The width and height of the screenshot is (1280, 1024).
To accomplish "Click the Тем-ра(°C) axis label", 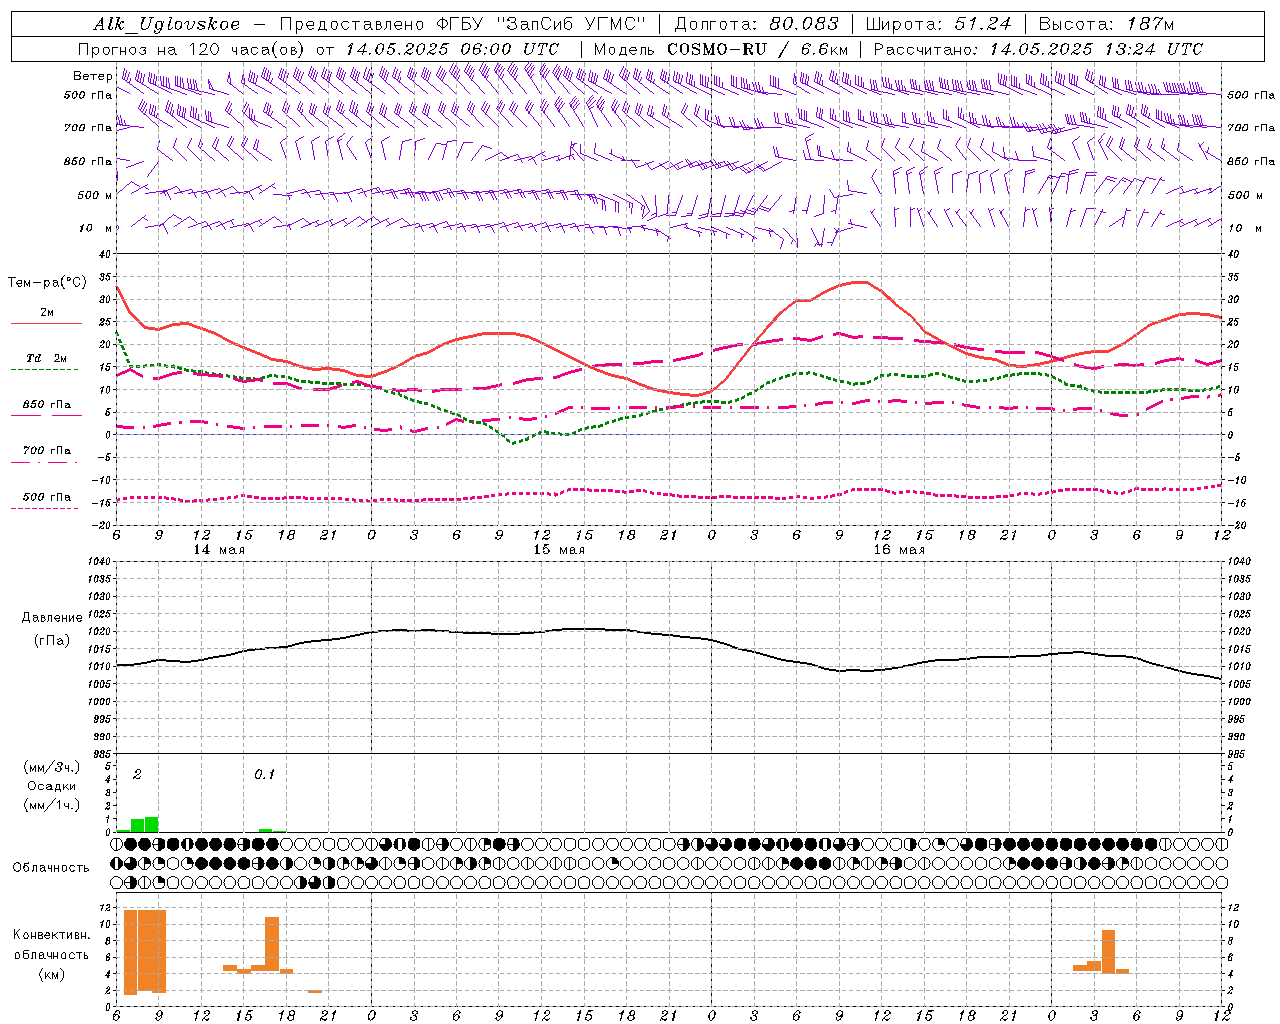I will [x=47, y=283].
